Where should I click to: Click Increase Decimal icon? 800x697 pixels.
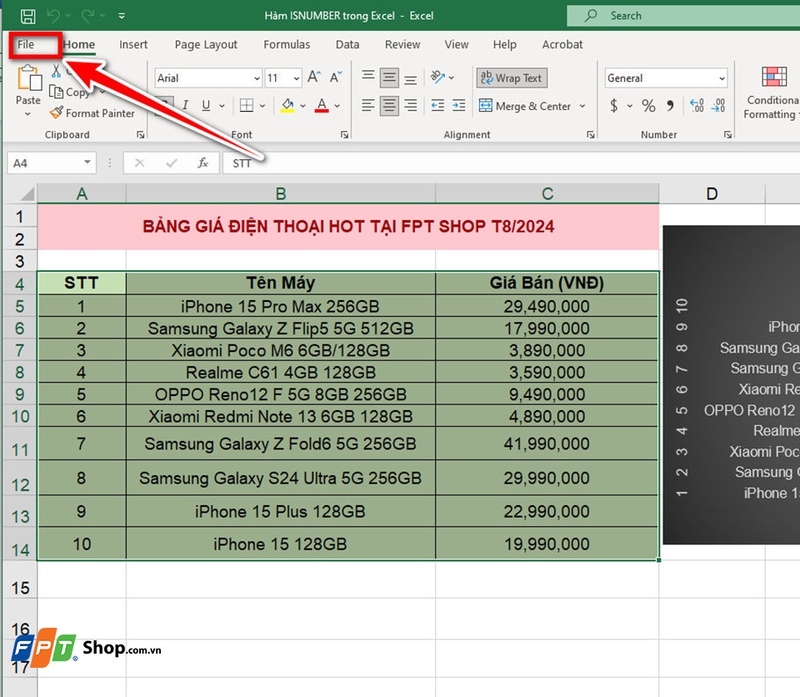pos(696,104)
